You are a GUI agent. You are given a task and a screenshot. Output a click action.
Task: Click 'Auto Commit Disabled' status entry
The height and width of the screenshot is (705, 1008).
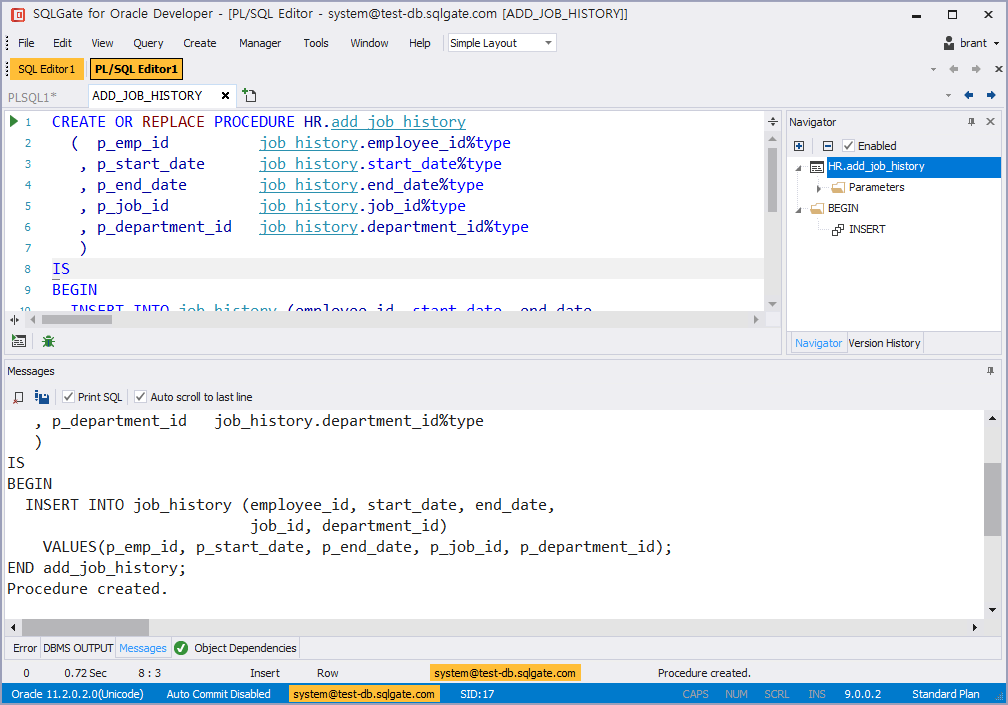pyautogui.click(x=219, y=694)
